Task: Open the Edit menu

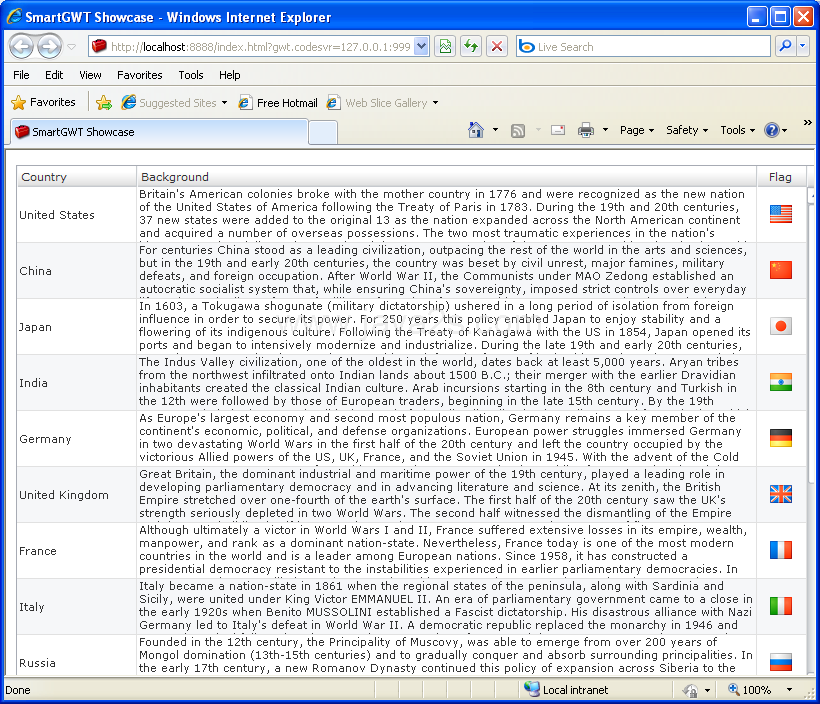Action: [x=54, y=75]
